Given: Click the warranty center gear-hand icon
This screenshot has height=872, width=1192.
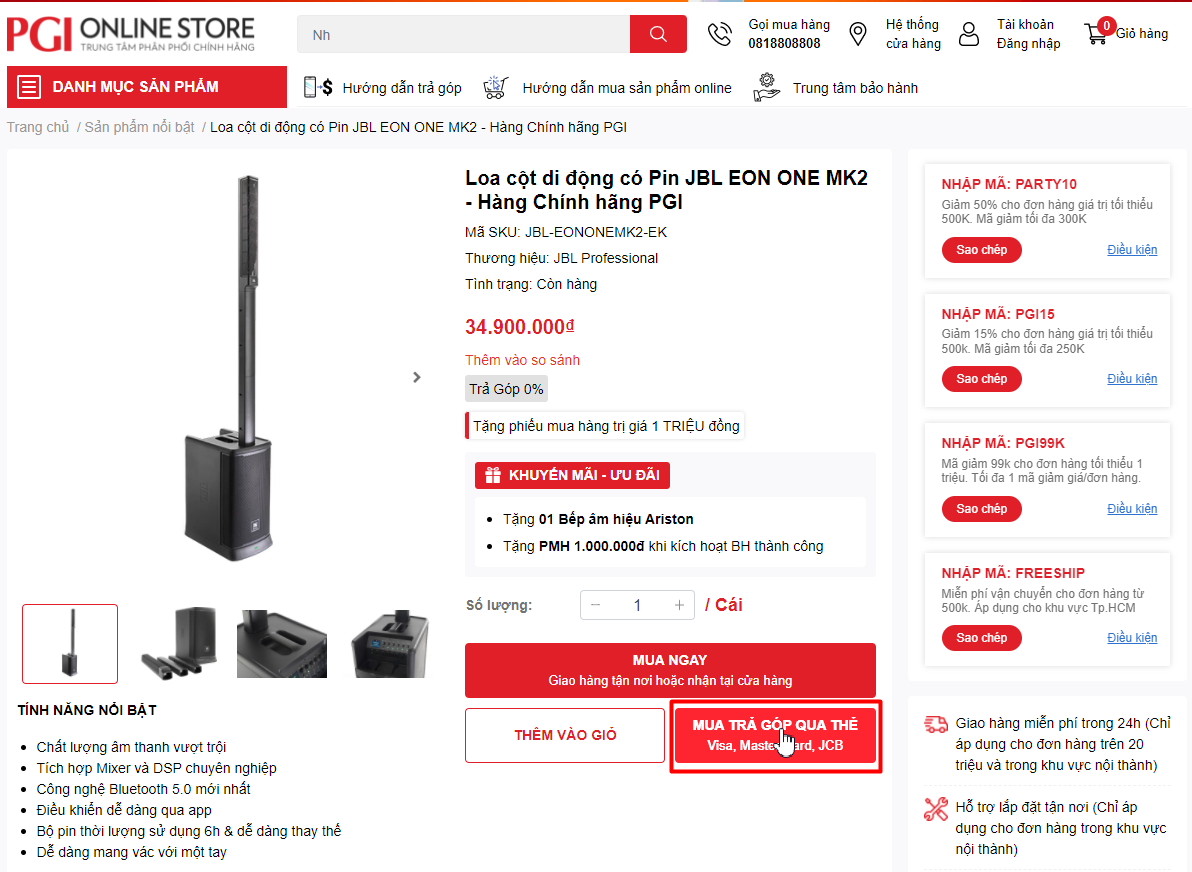Looking at the screenshot, I should (x=766, y=87).
